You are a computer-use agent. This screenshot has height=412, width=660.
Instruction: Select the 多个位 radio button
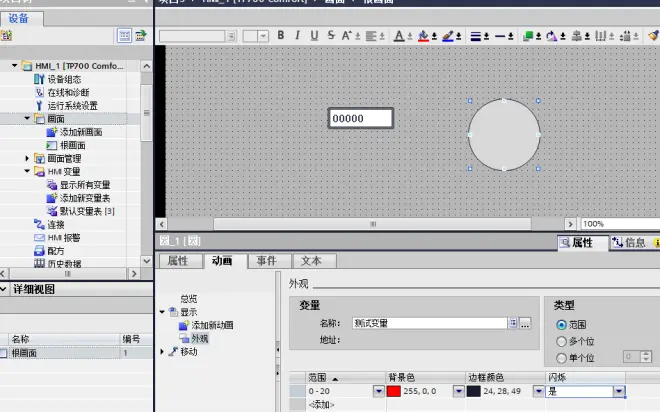(561, 341)
